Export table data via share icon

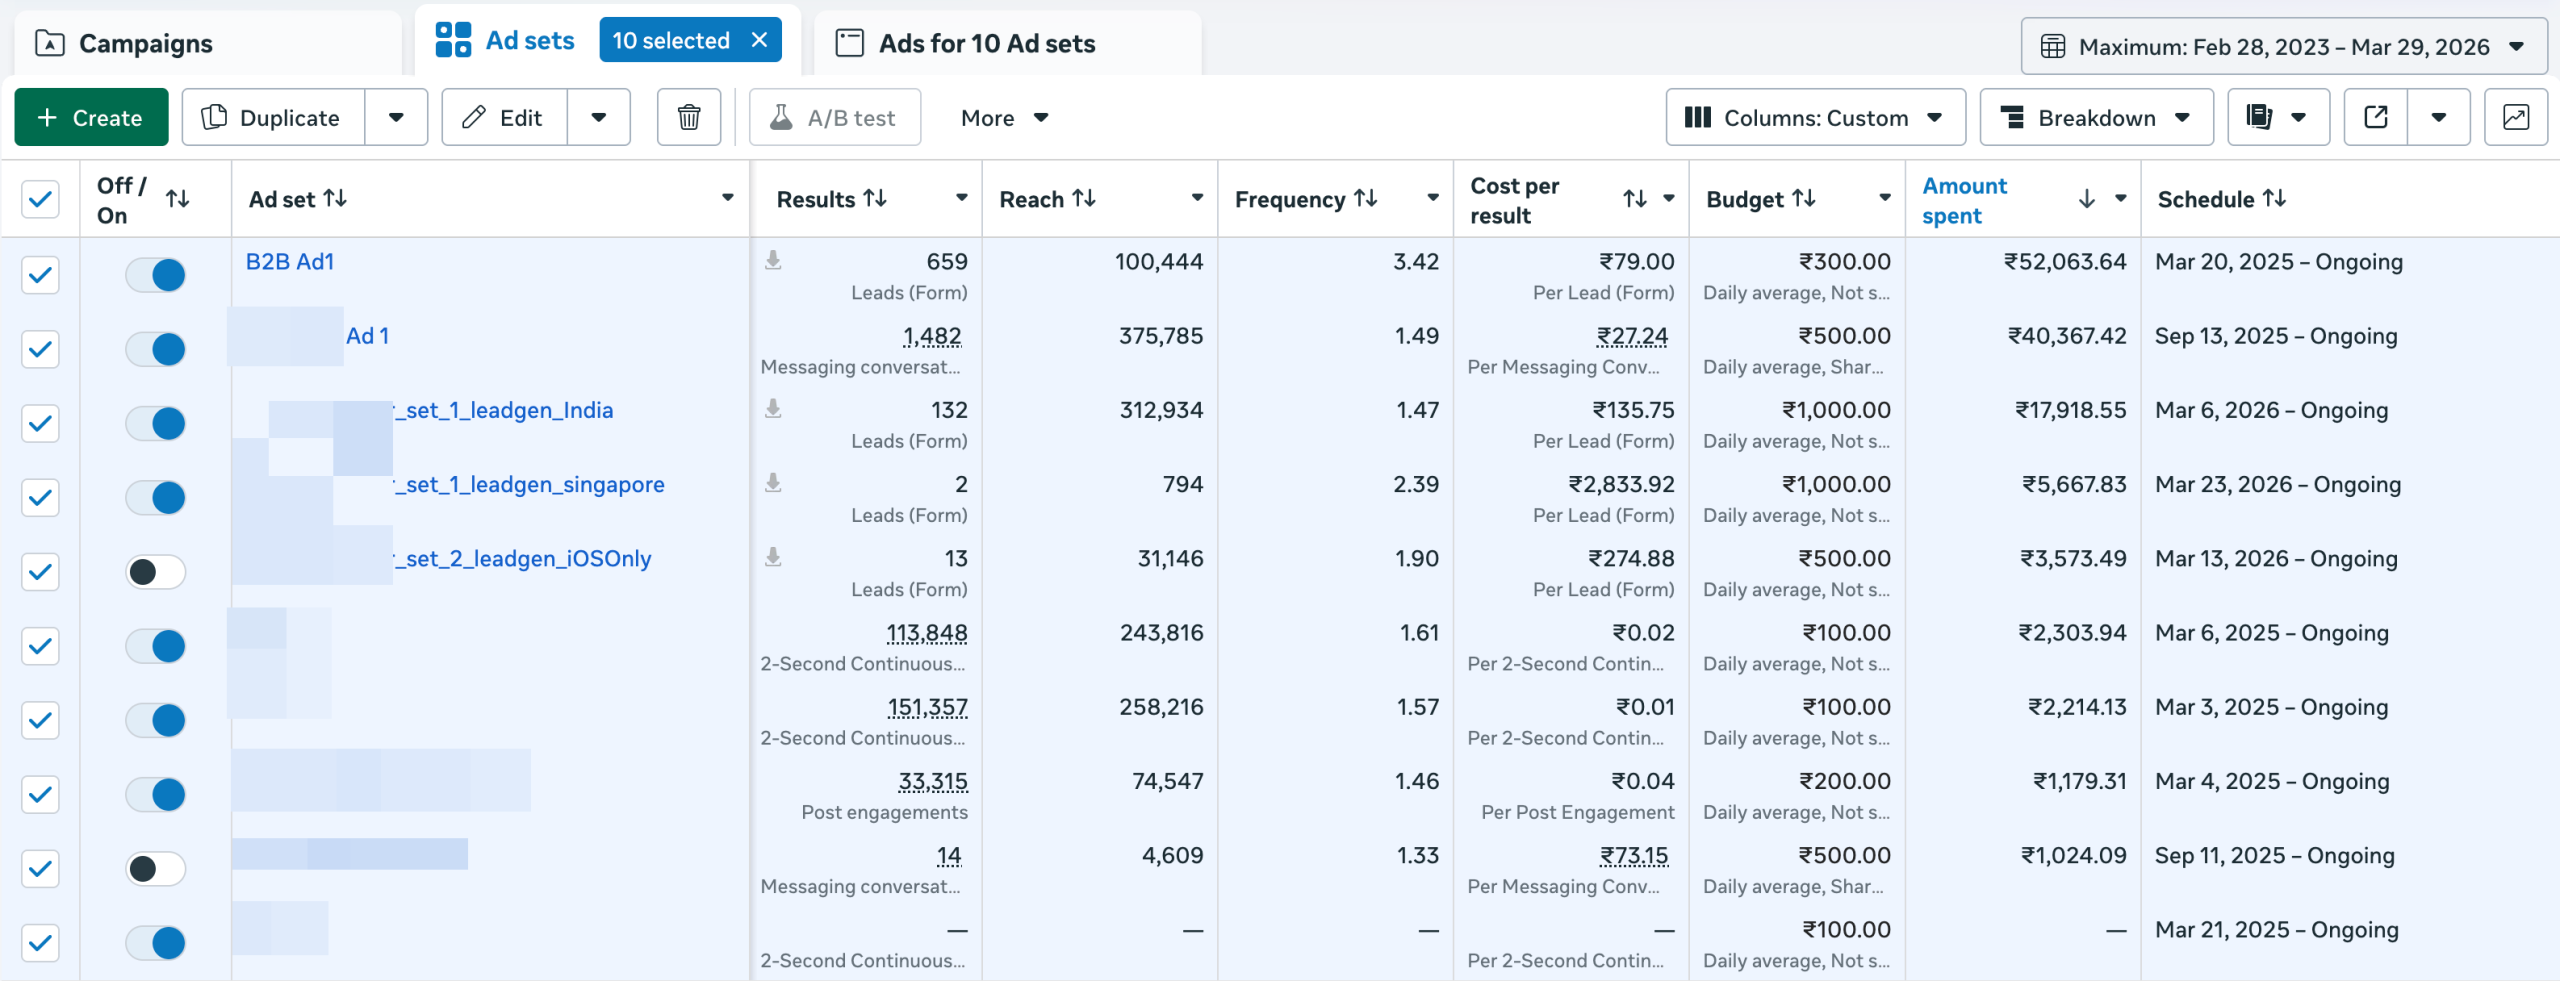coord(2374,117)
